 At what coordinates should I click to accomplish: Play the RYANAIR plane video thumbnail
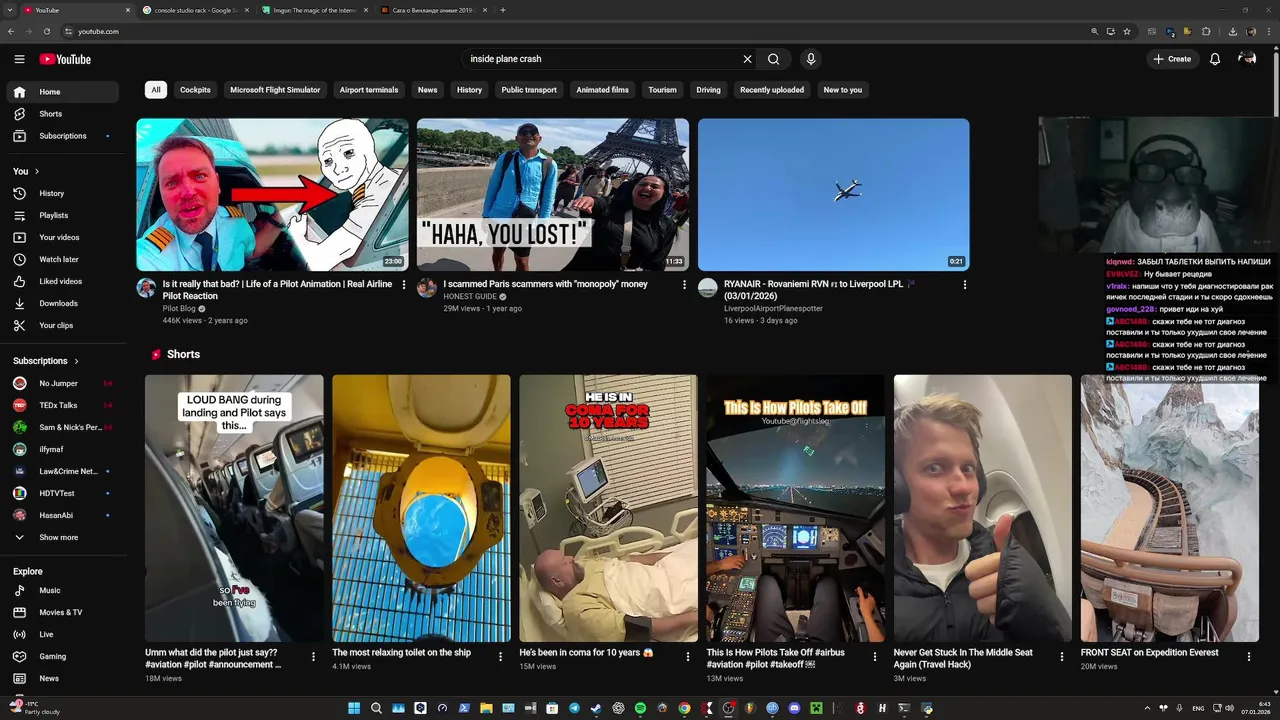tap(833, 195)
